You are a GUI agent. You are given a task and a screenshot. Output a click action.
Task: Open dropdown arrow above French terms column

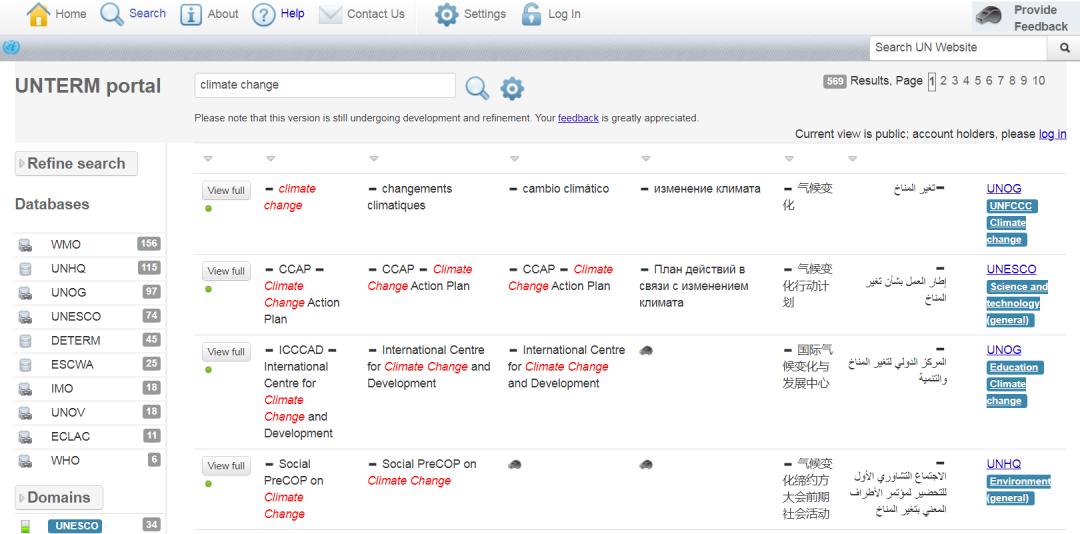pyautogui.click(x=373, y=159)
